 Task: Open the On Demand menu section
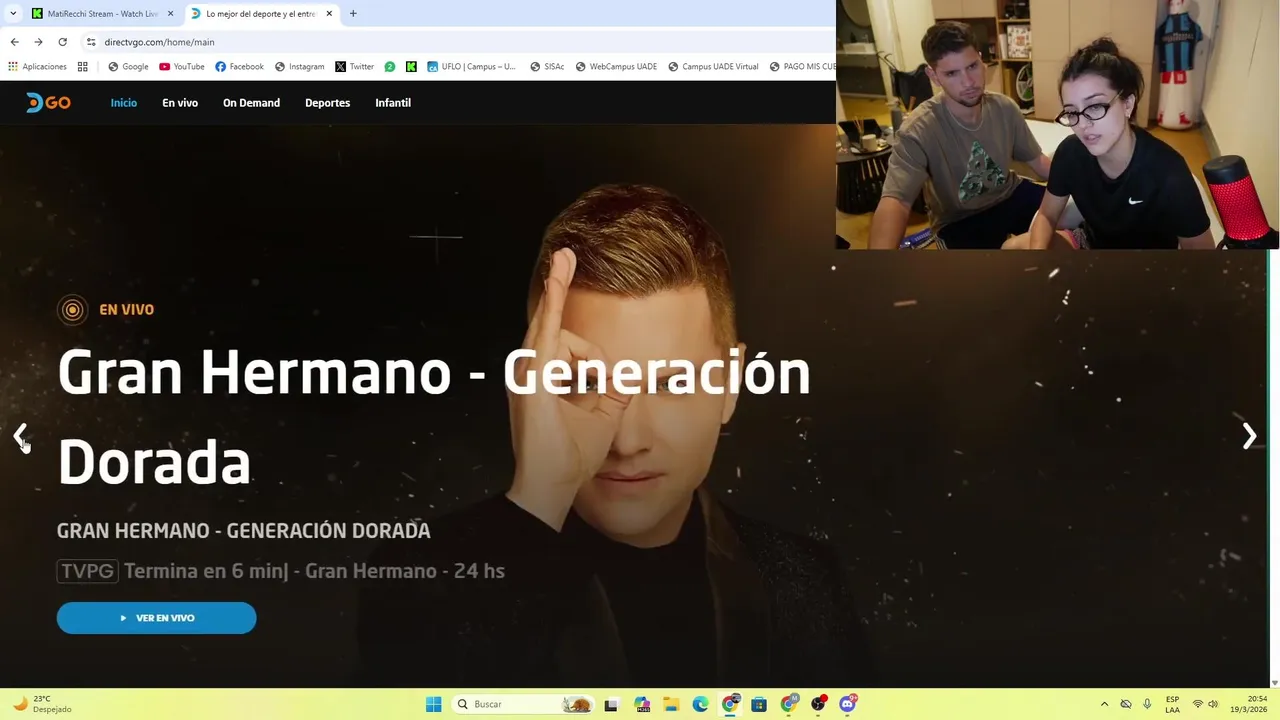click(x=251, y=103)
